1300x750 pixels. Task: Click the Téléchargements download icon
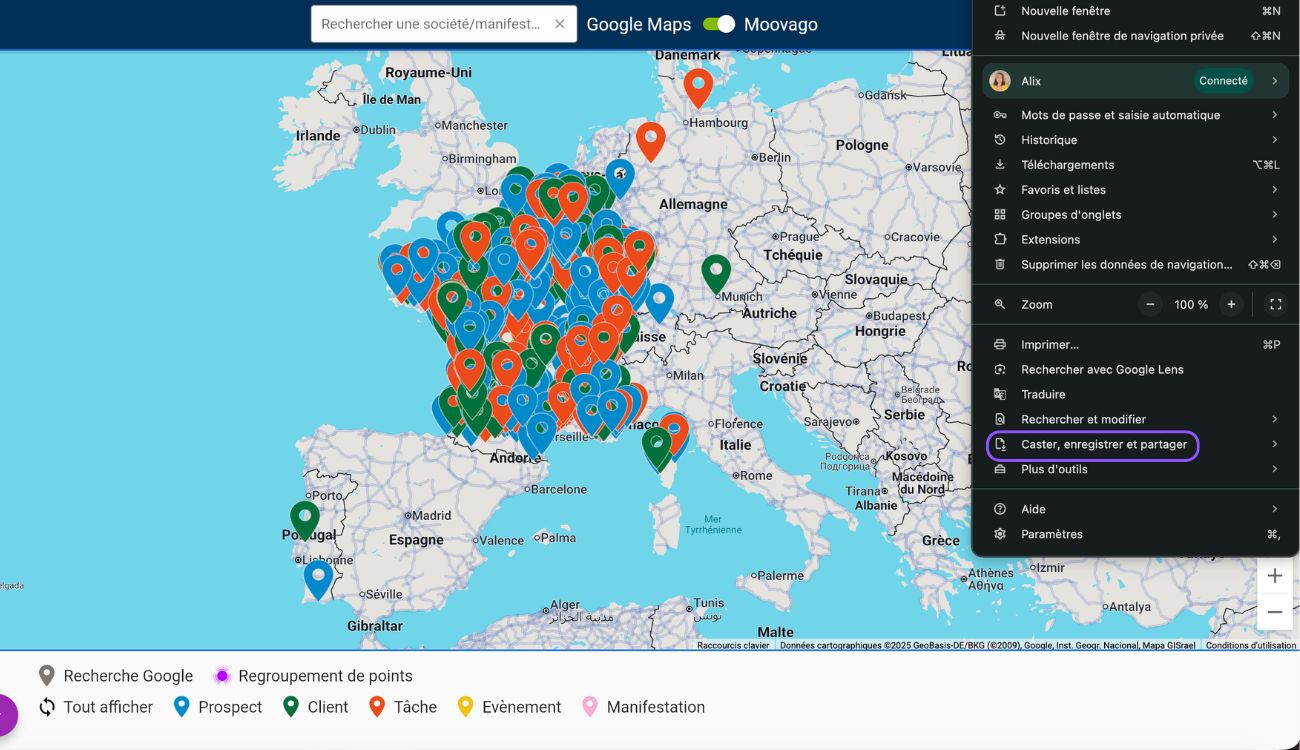[x=1000, y=164]
